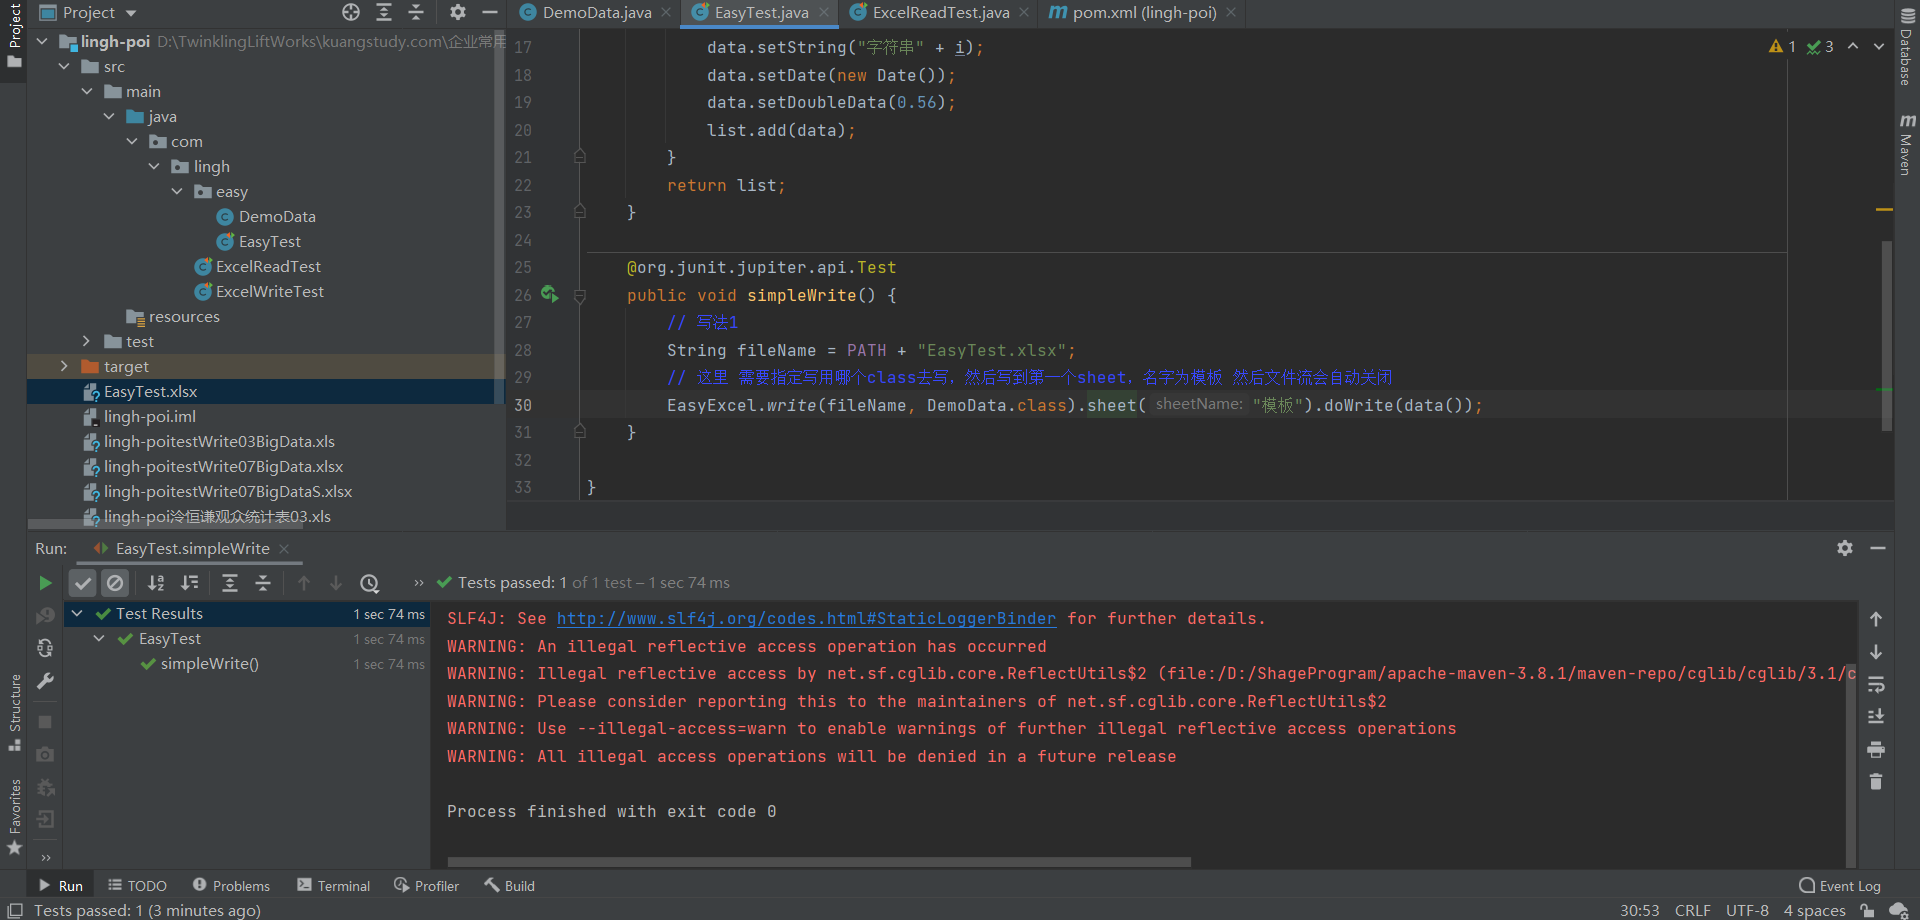
Task: Expand all in Project panel
Action: 384,12
